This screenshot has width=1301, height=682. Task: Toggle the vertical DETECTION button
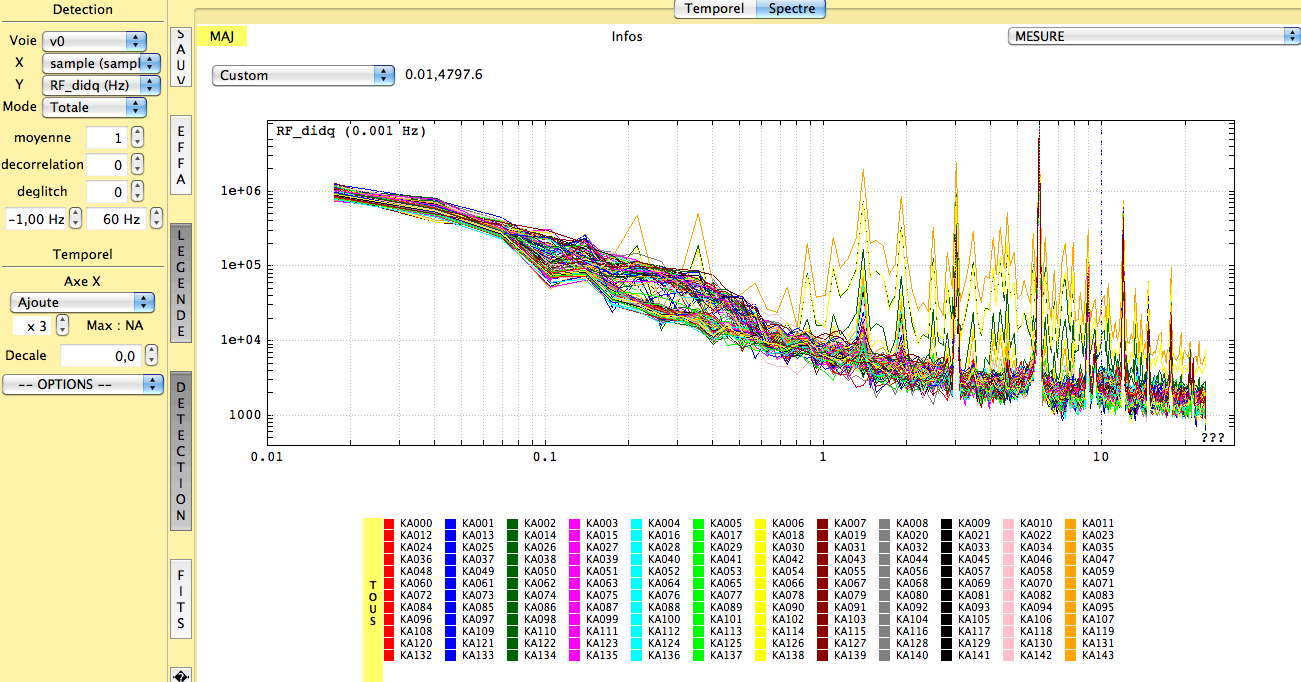pyautogui.click(x=181, y=450)
